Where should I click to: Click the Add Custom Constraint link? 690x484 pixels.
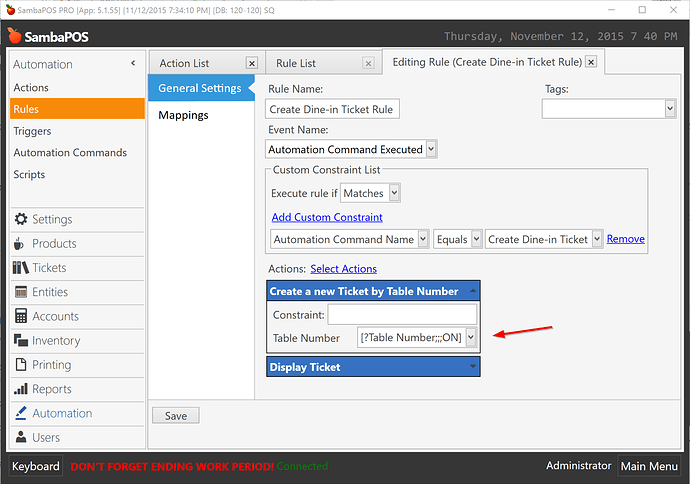[x=327, y=217]
